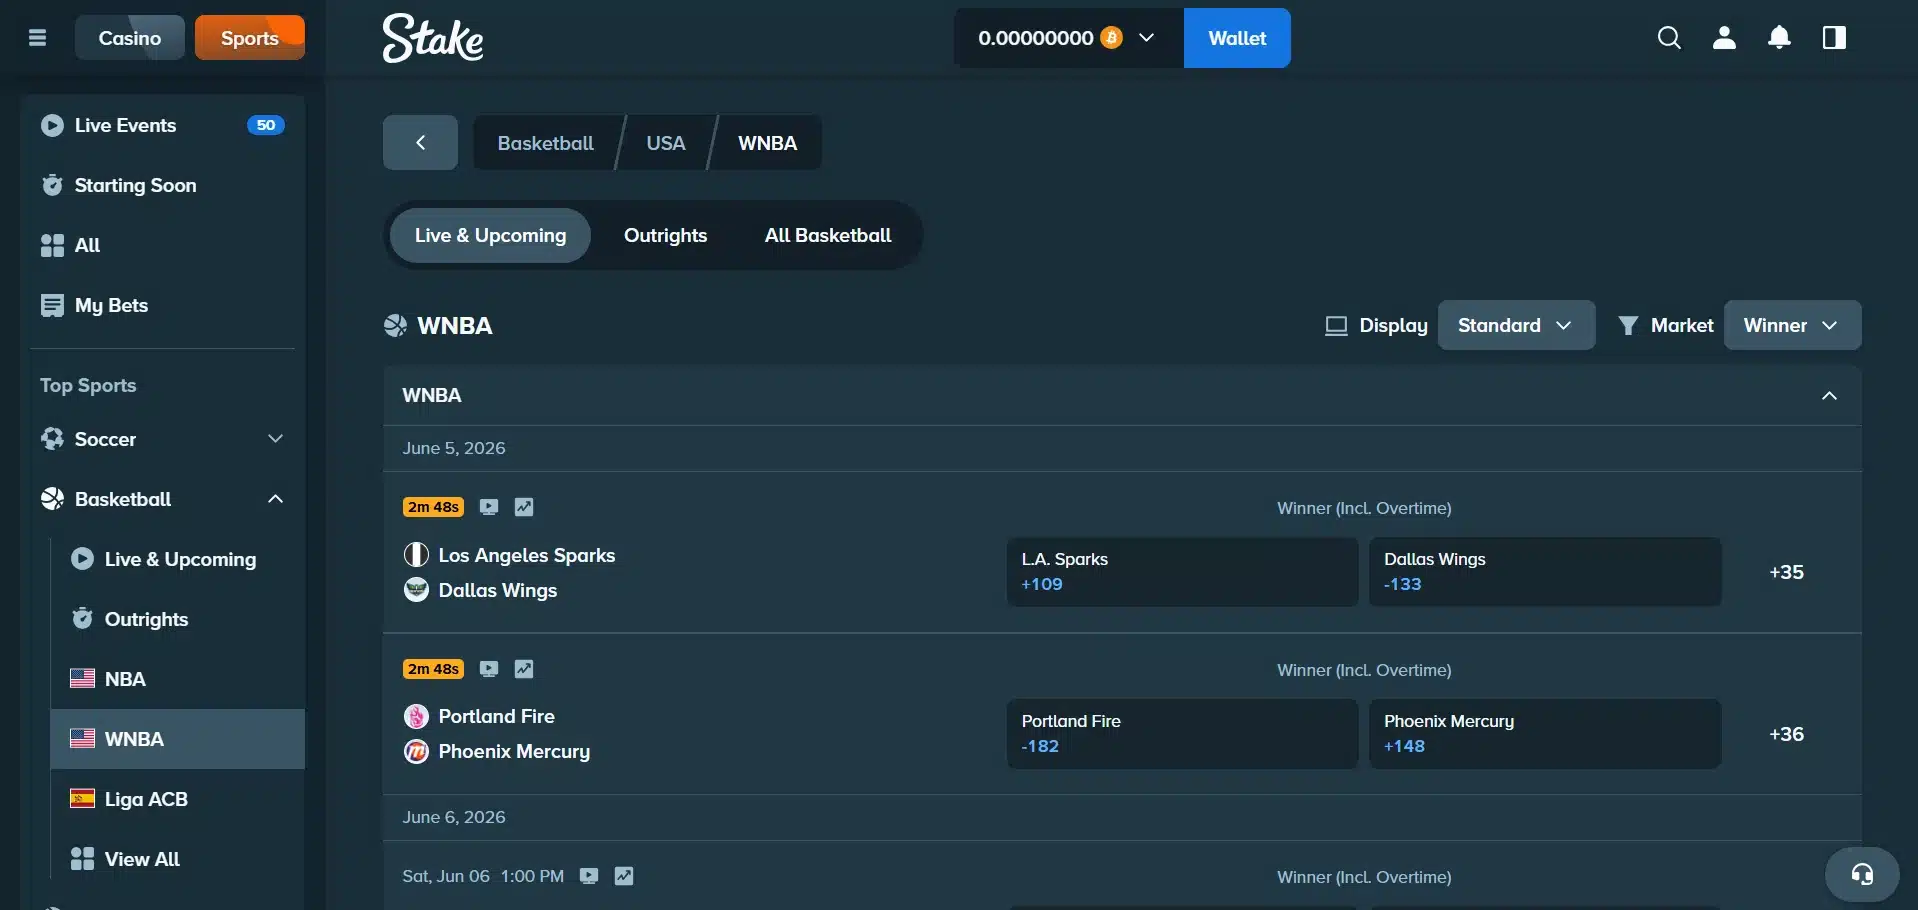Screen dimensions: 1918x910
Task: Open stream icon for Sat Jun 06 match
Action: point(589,876)
